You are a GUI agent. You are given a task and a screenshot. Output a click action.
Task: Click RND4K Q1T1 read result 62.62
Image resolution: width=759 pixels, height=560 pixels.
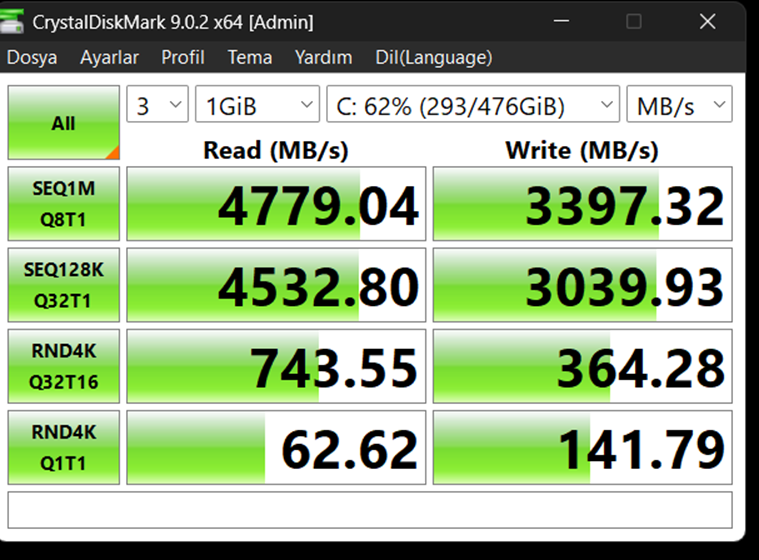[x=276, y=448]
